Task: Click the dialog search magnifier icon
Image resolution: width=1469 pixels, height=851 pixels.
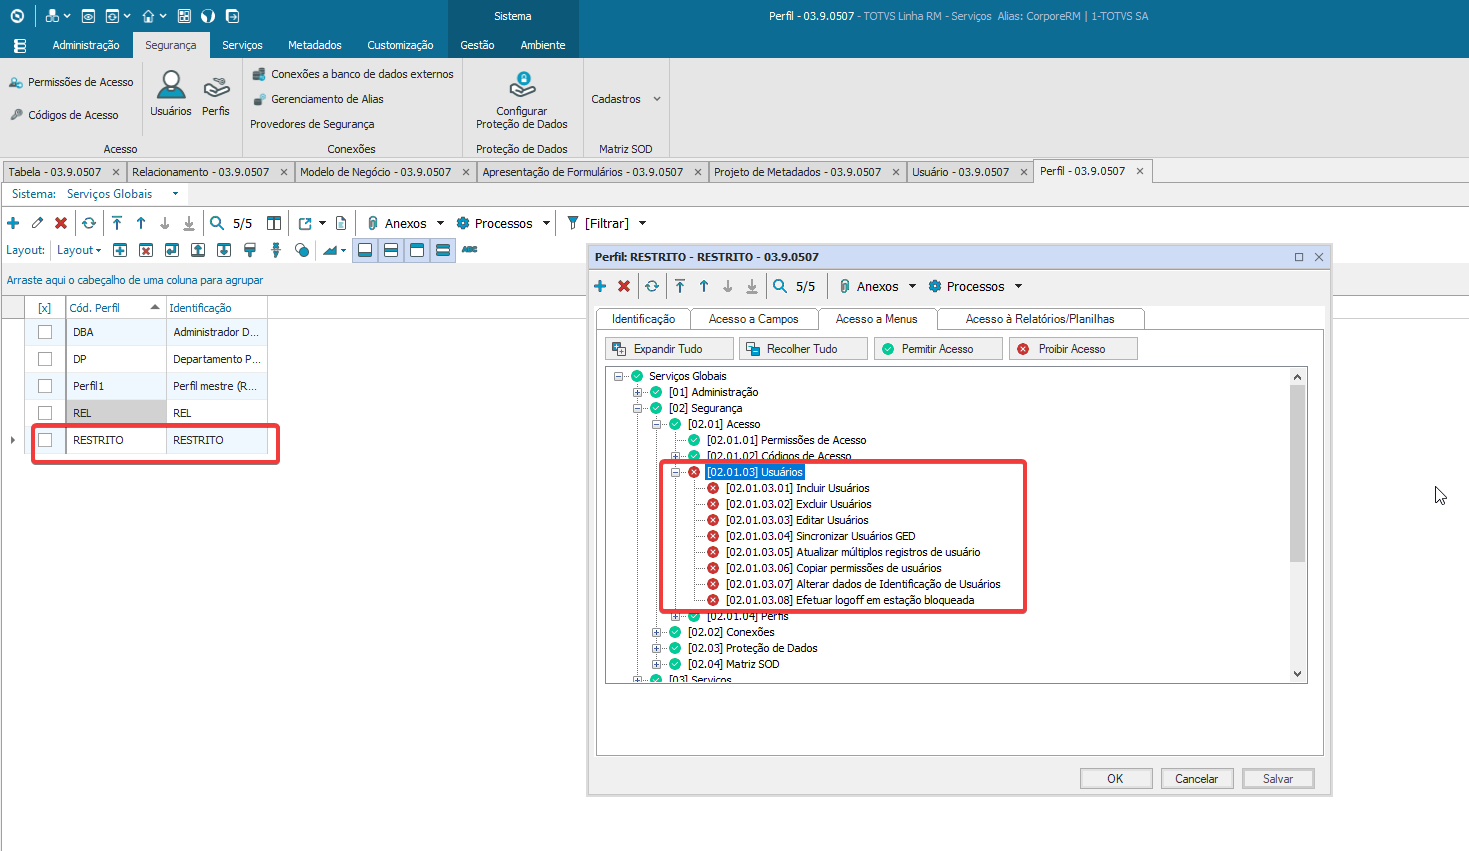Action: click(x=780, y=286)
